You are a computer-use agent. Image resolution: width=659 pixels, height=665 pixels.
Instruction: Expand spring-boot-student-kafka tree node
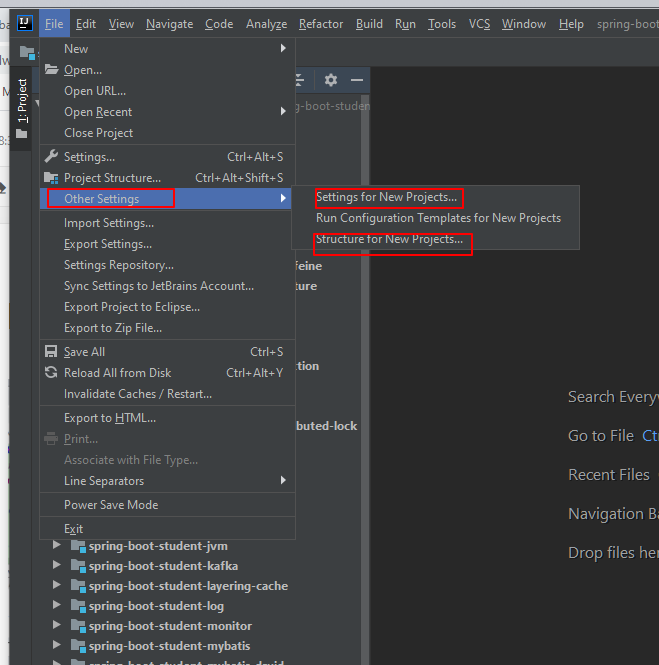pyautogui.click(x=56, y=565)
